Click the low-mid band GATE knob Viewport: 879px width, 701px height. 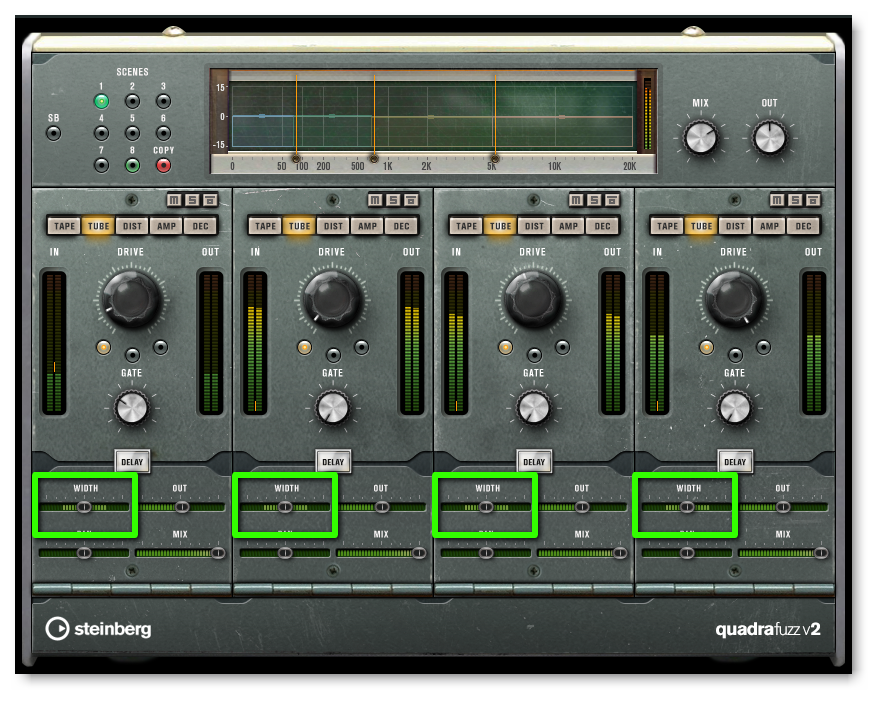332,408
